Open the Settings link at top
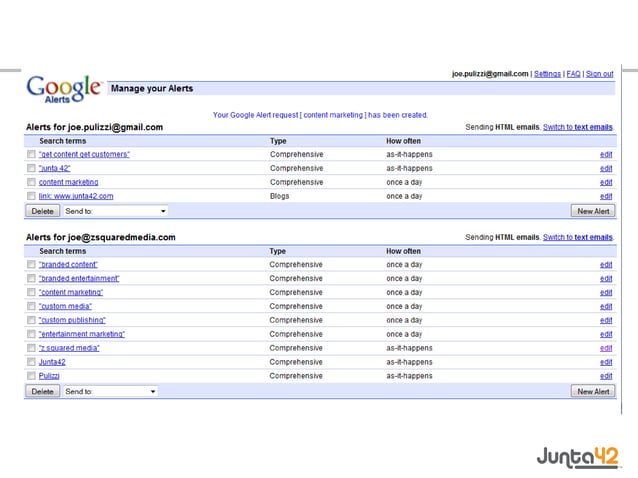The width and height of the screenshot is (638, 478). [547, 74]
